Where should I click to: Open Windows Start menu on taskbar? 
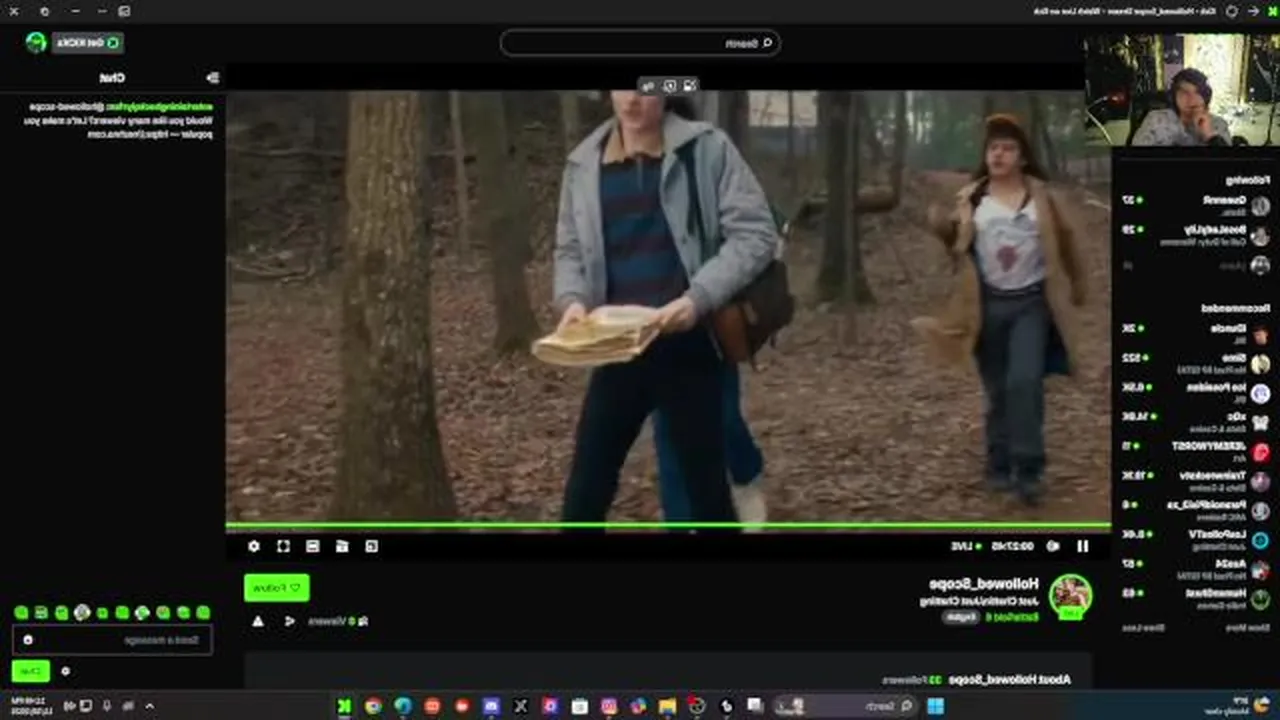coord(935,706)
